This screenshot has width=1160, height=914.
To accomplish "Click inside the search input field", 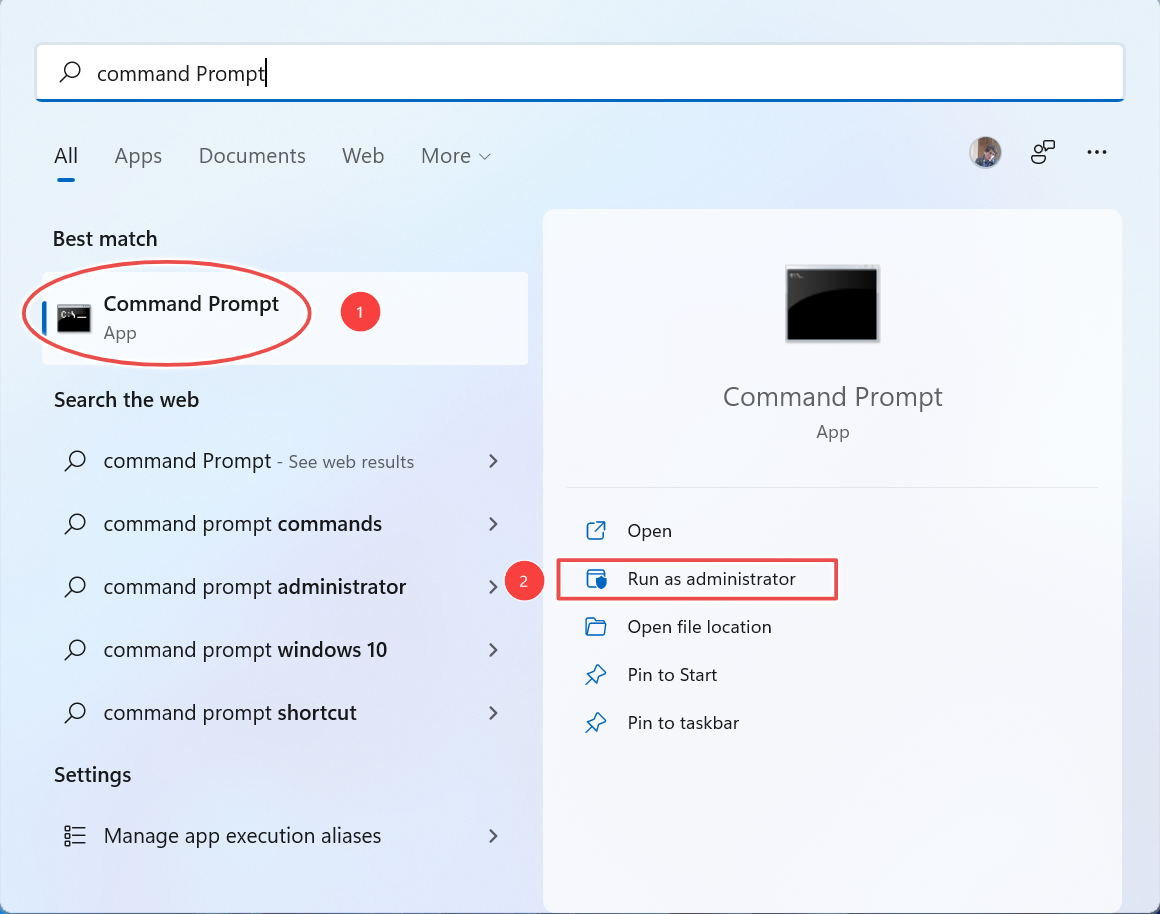I will coord(600,73).
